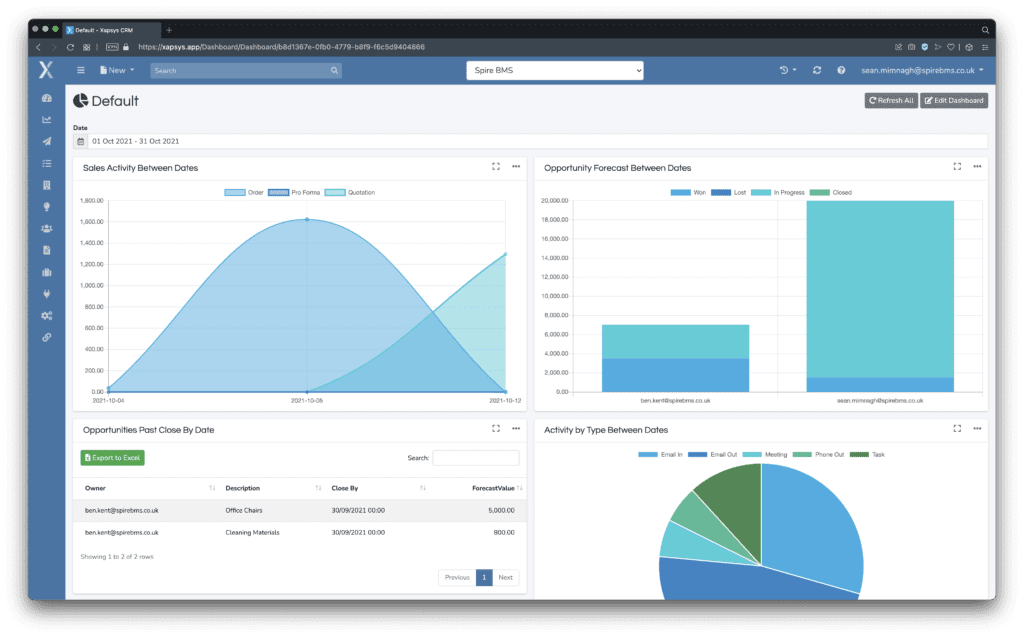Open the building icon in sidebar

pyautogui.click(x=46, y=185)
